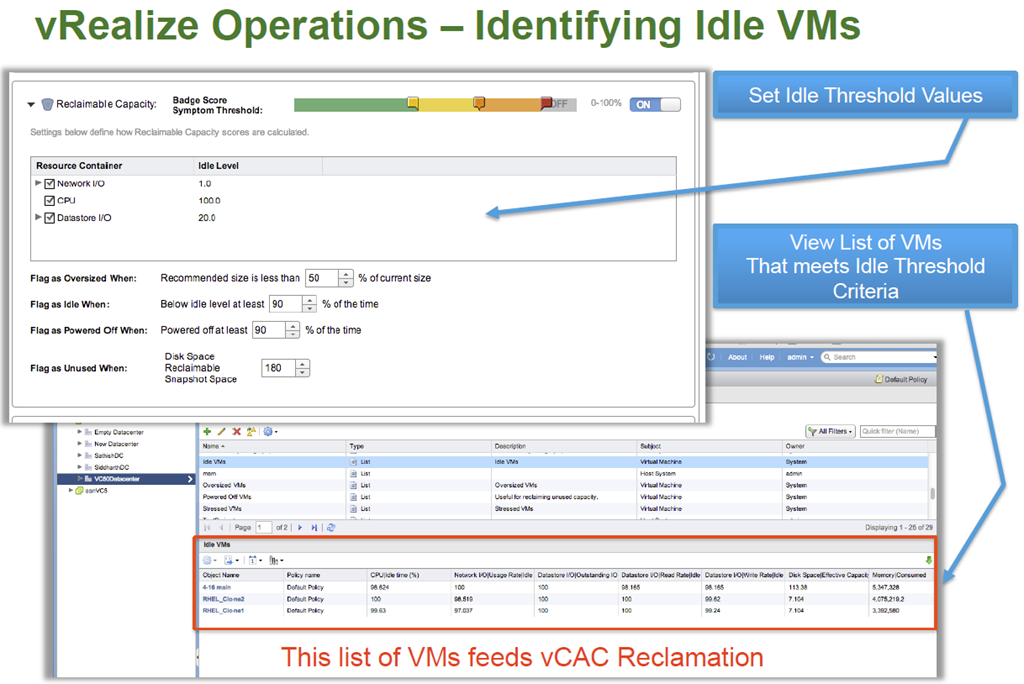
Task: Open the Help menu item
Action: point(766,357)
